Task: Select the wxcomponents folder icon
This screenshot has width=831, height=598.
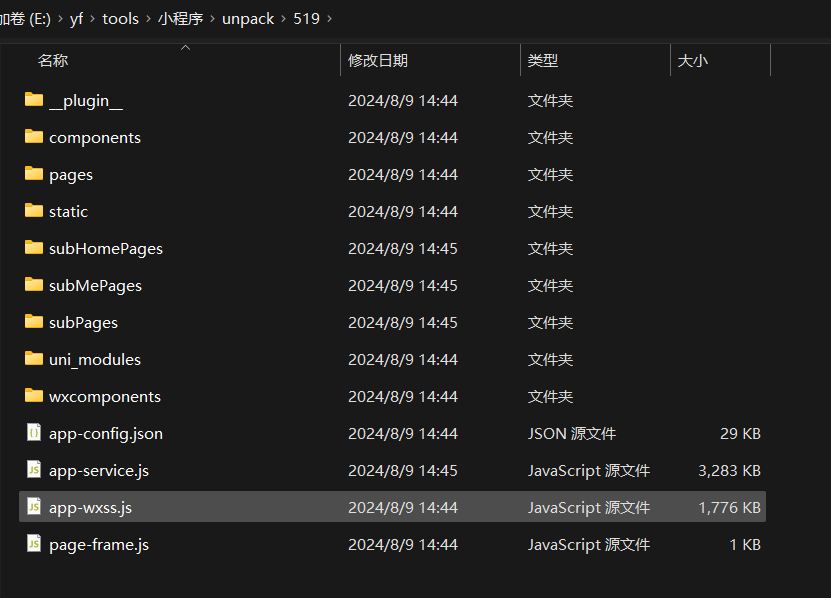Action: click(33, 396)
